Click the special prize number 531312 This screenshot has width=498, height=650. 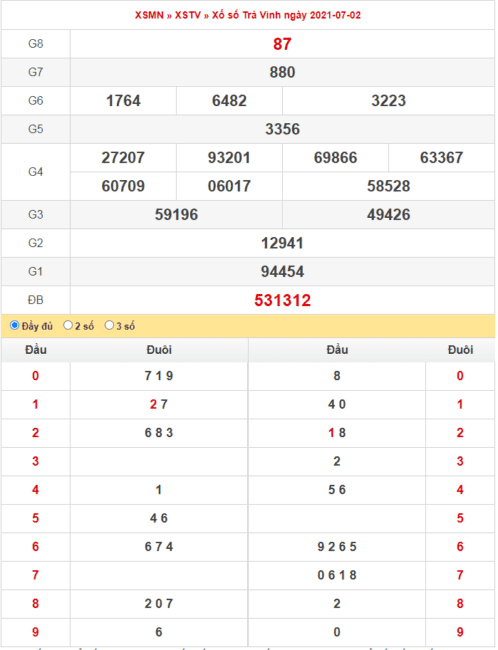(x=282, y=300)
